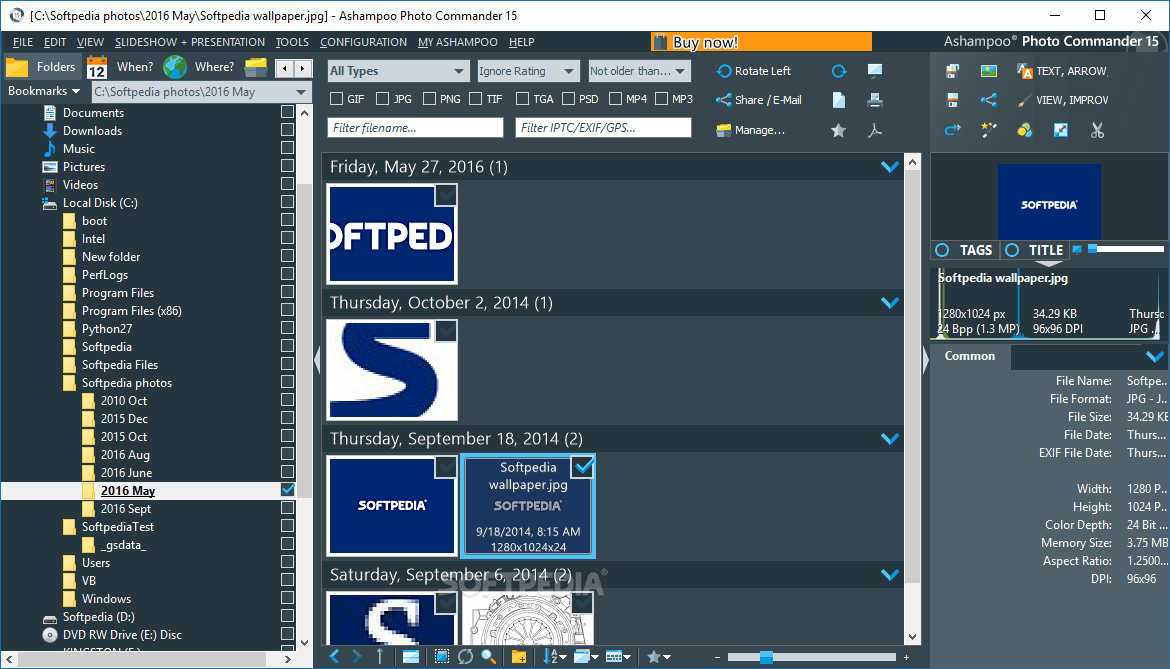This screenshot has height=669, width=1170.
Task: Click the blue redo arrow icon
Action: 952,131
